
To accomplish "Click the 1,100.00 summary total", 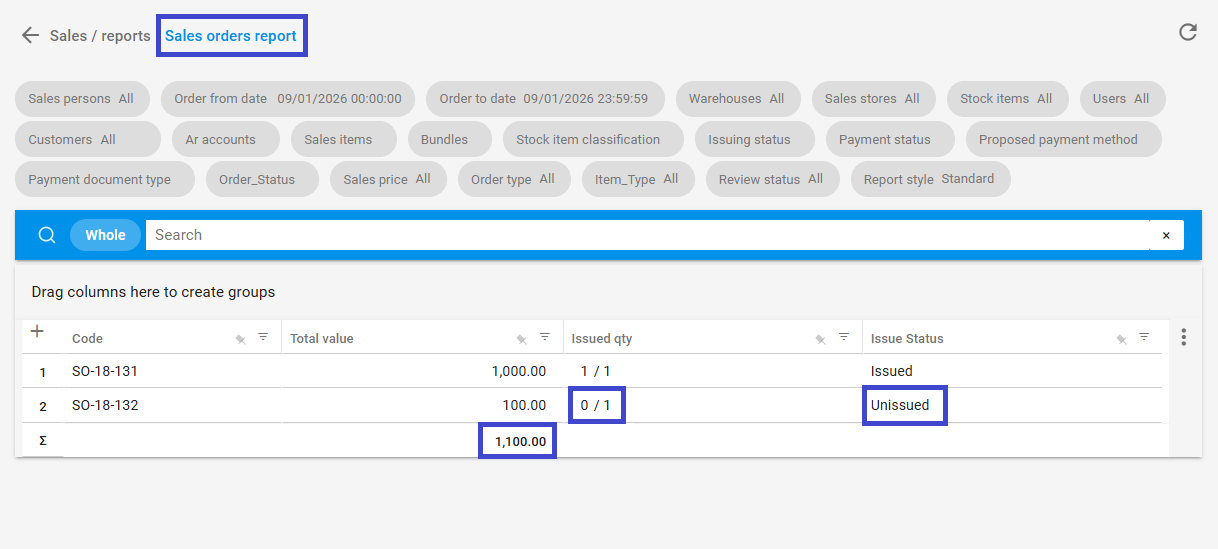I will pos(519,441).
